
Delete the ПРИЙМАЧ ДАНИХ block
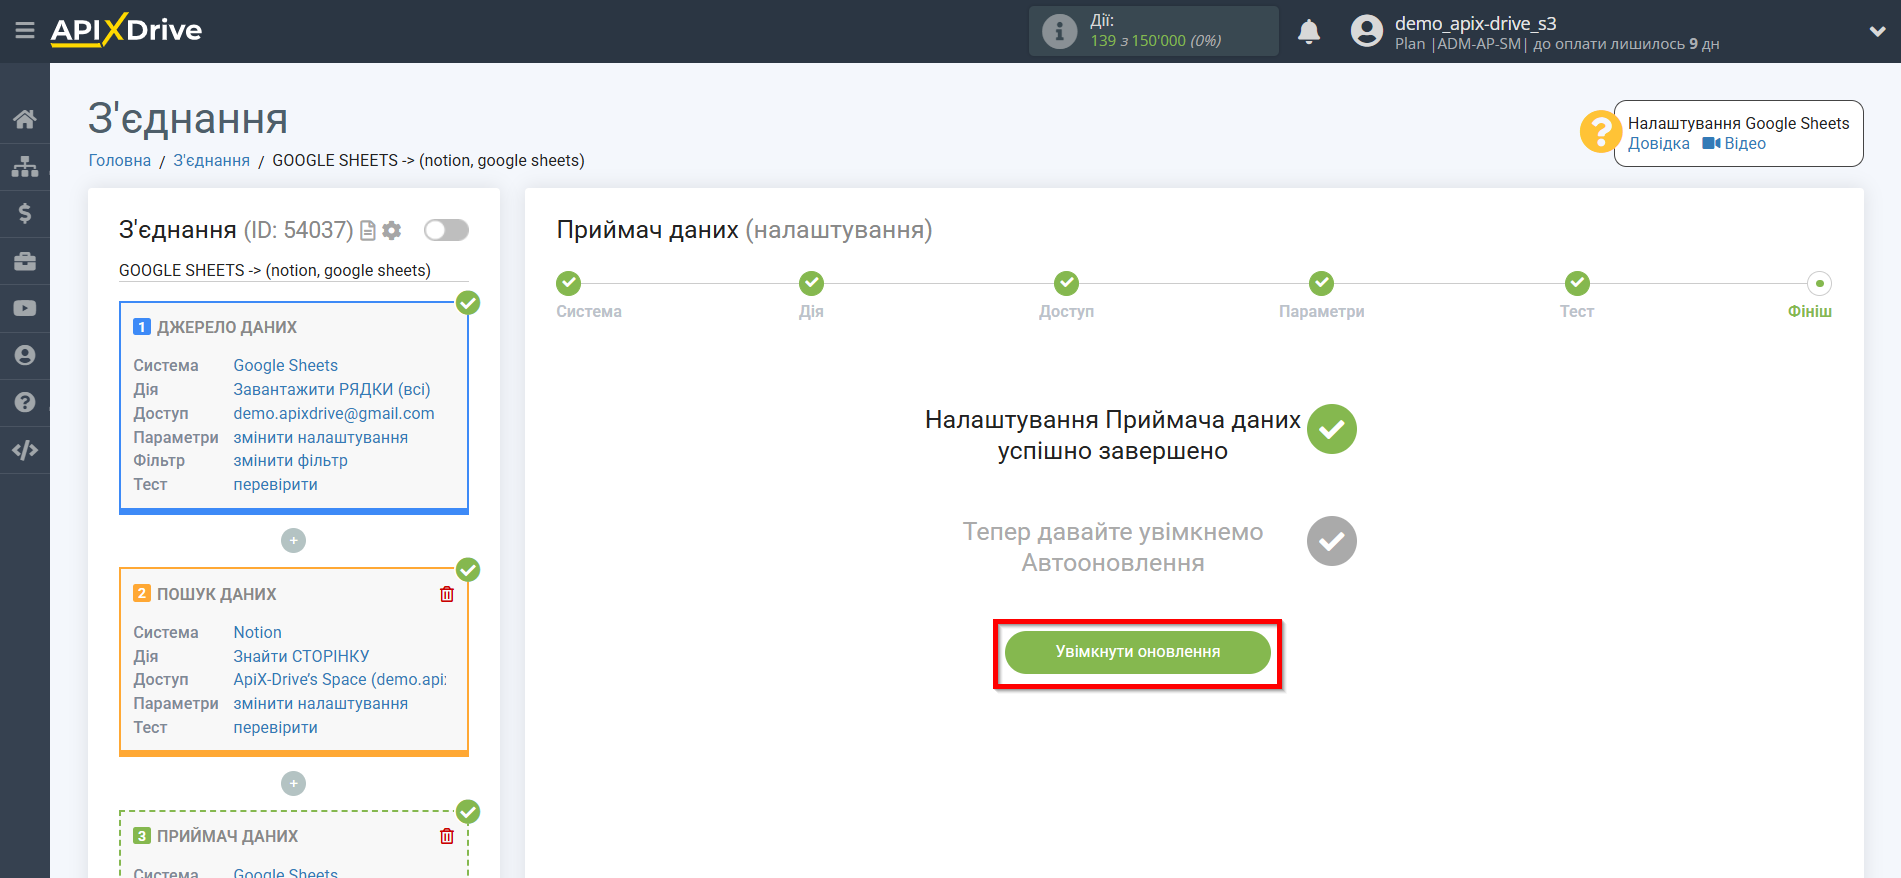click(447, 836)
